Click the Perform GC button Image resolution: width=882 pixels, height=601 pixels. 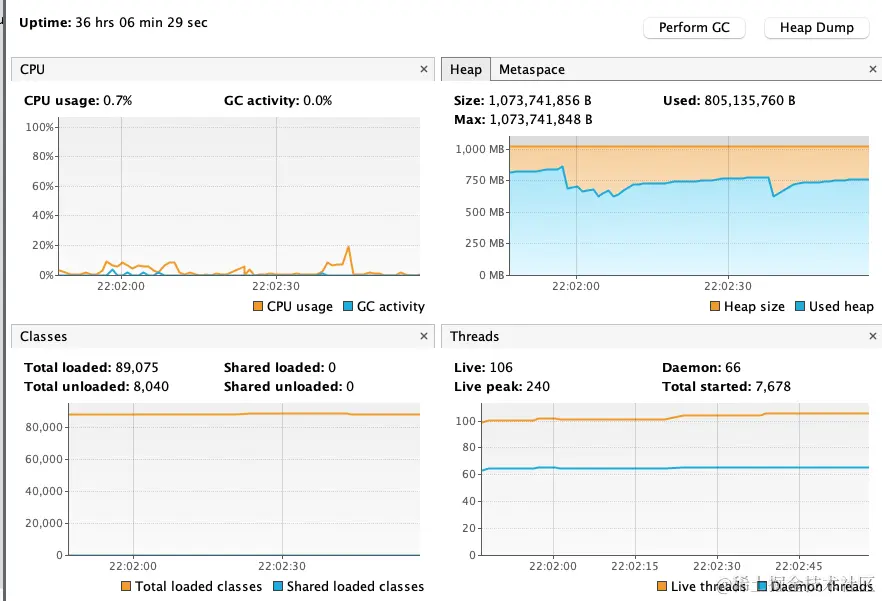(x=694, y=28)
